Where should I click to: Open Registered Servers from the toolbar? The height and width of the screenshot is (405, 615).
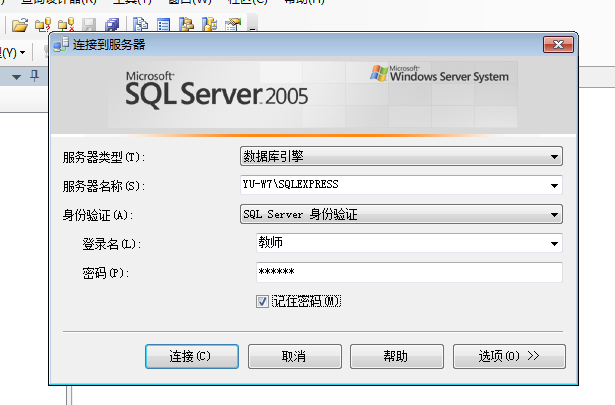pos(140,24)
